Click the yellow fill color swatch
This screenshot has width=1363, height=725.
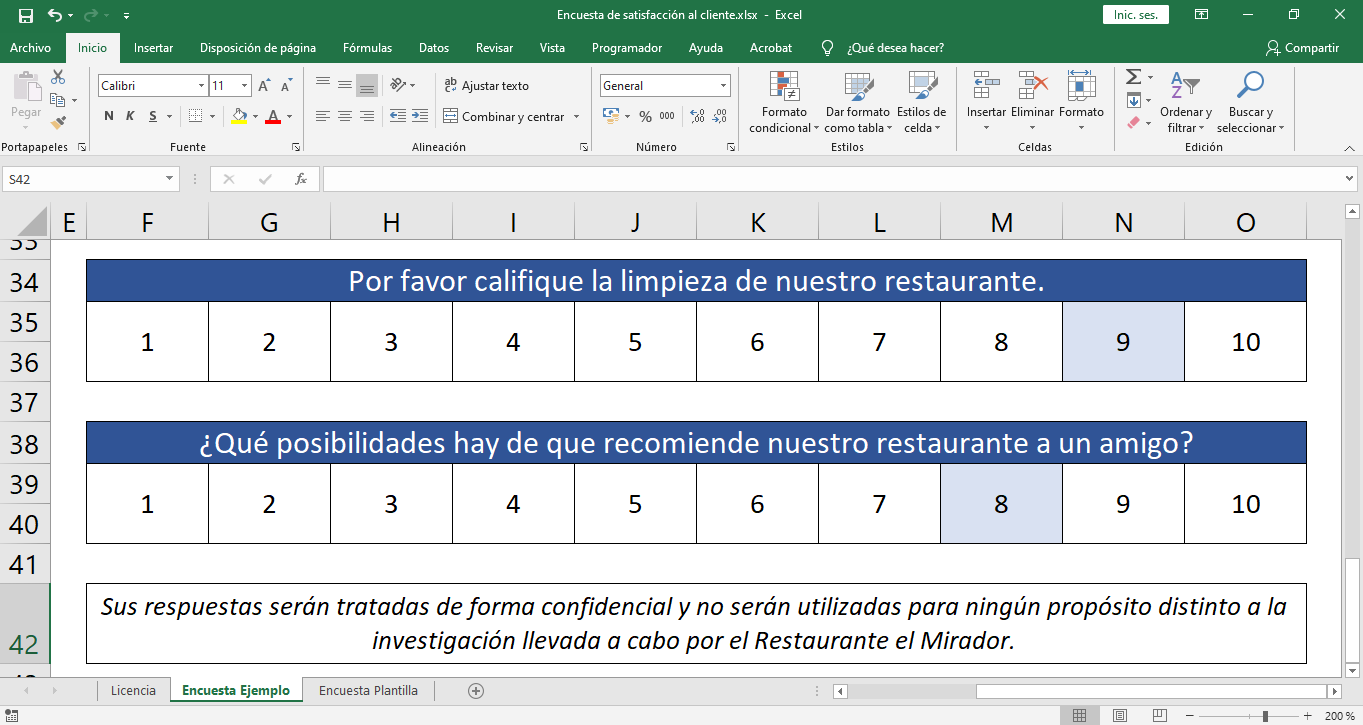pyautogui.click(x=239, y=117)
